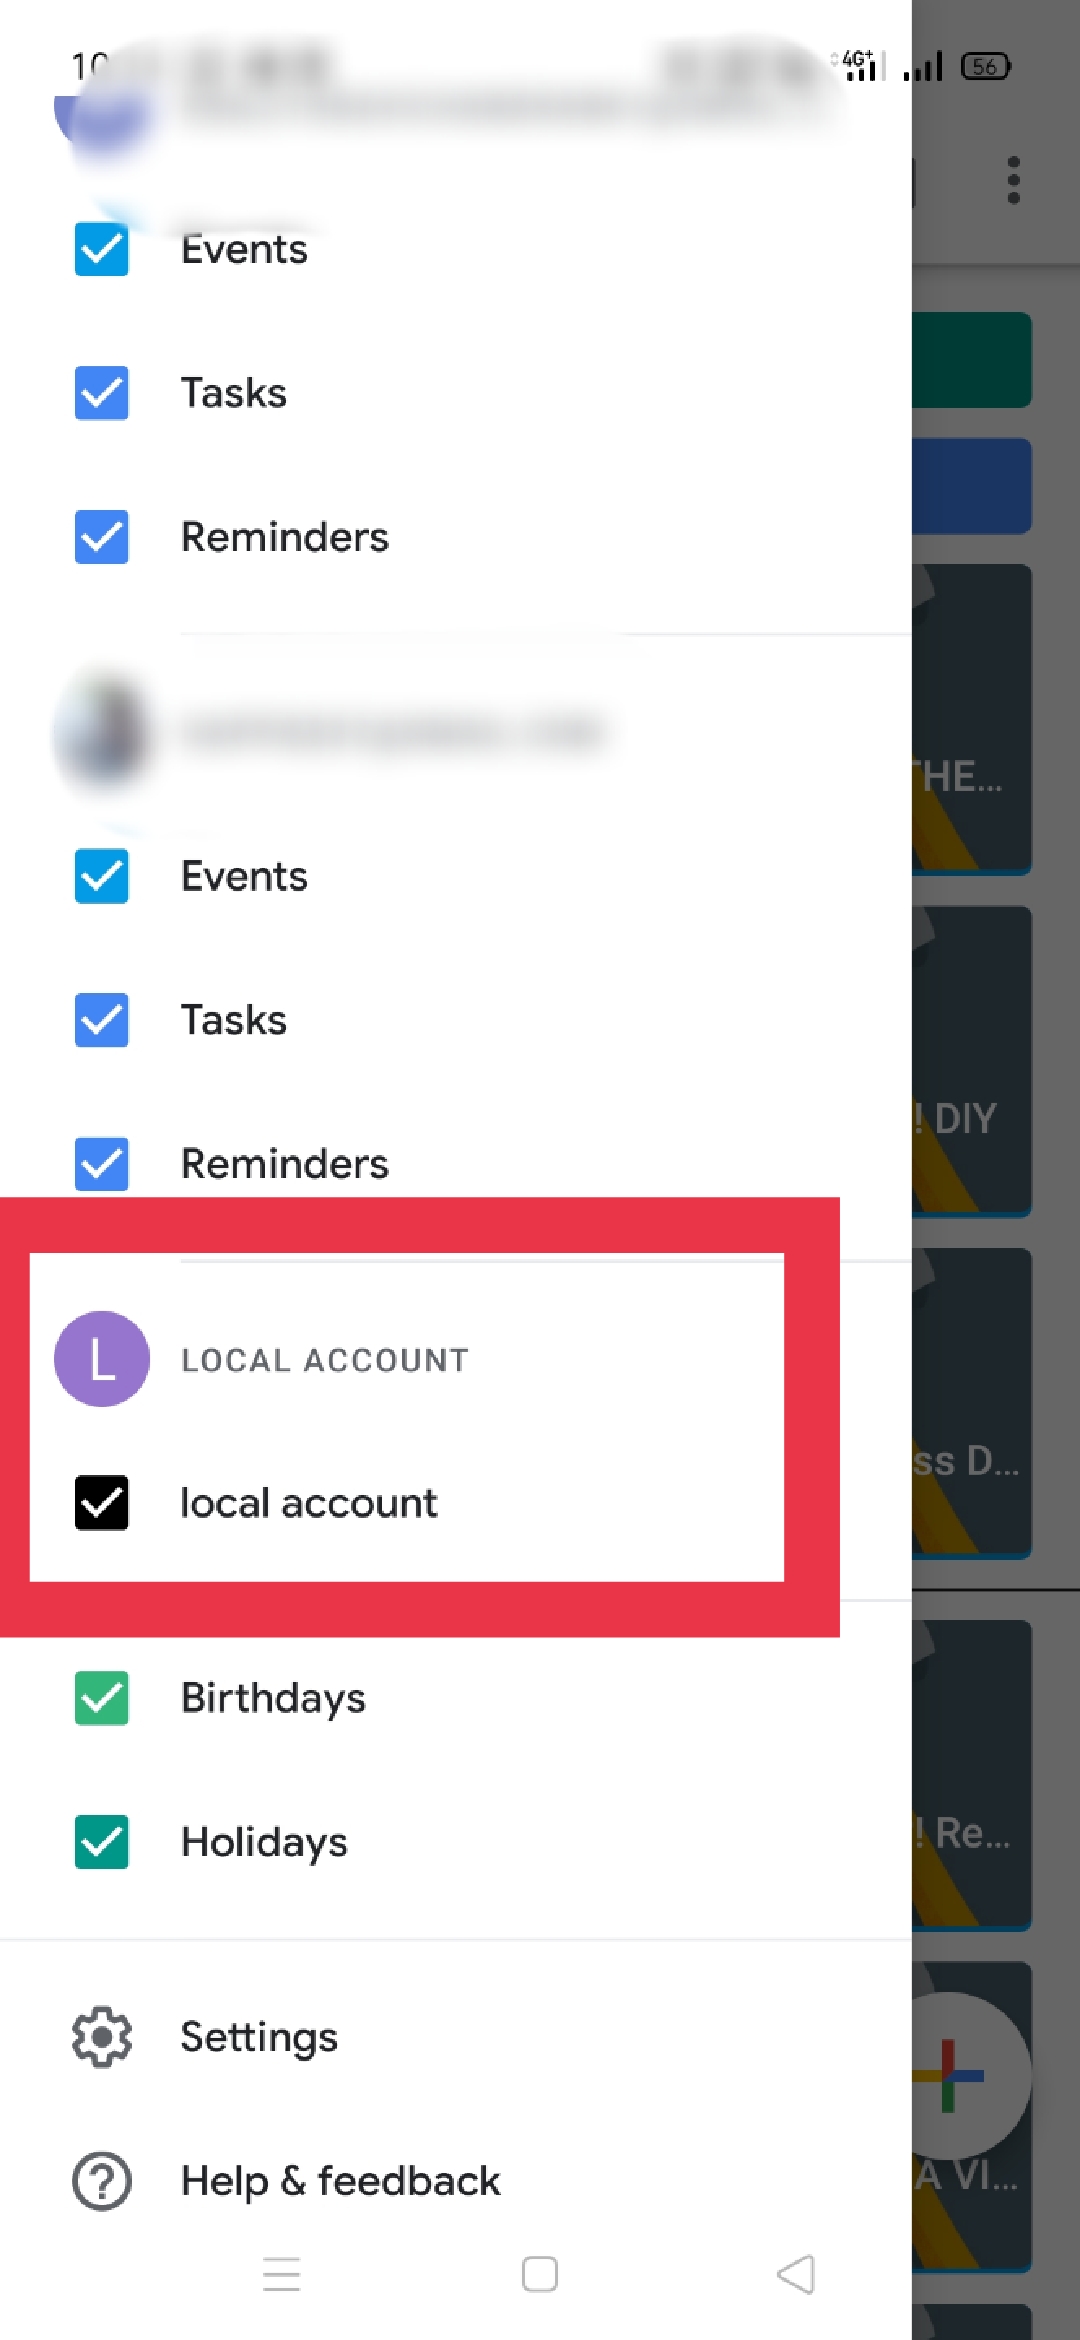Tap the Android back navigation triangle

(x=797, y=2274)
